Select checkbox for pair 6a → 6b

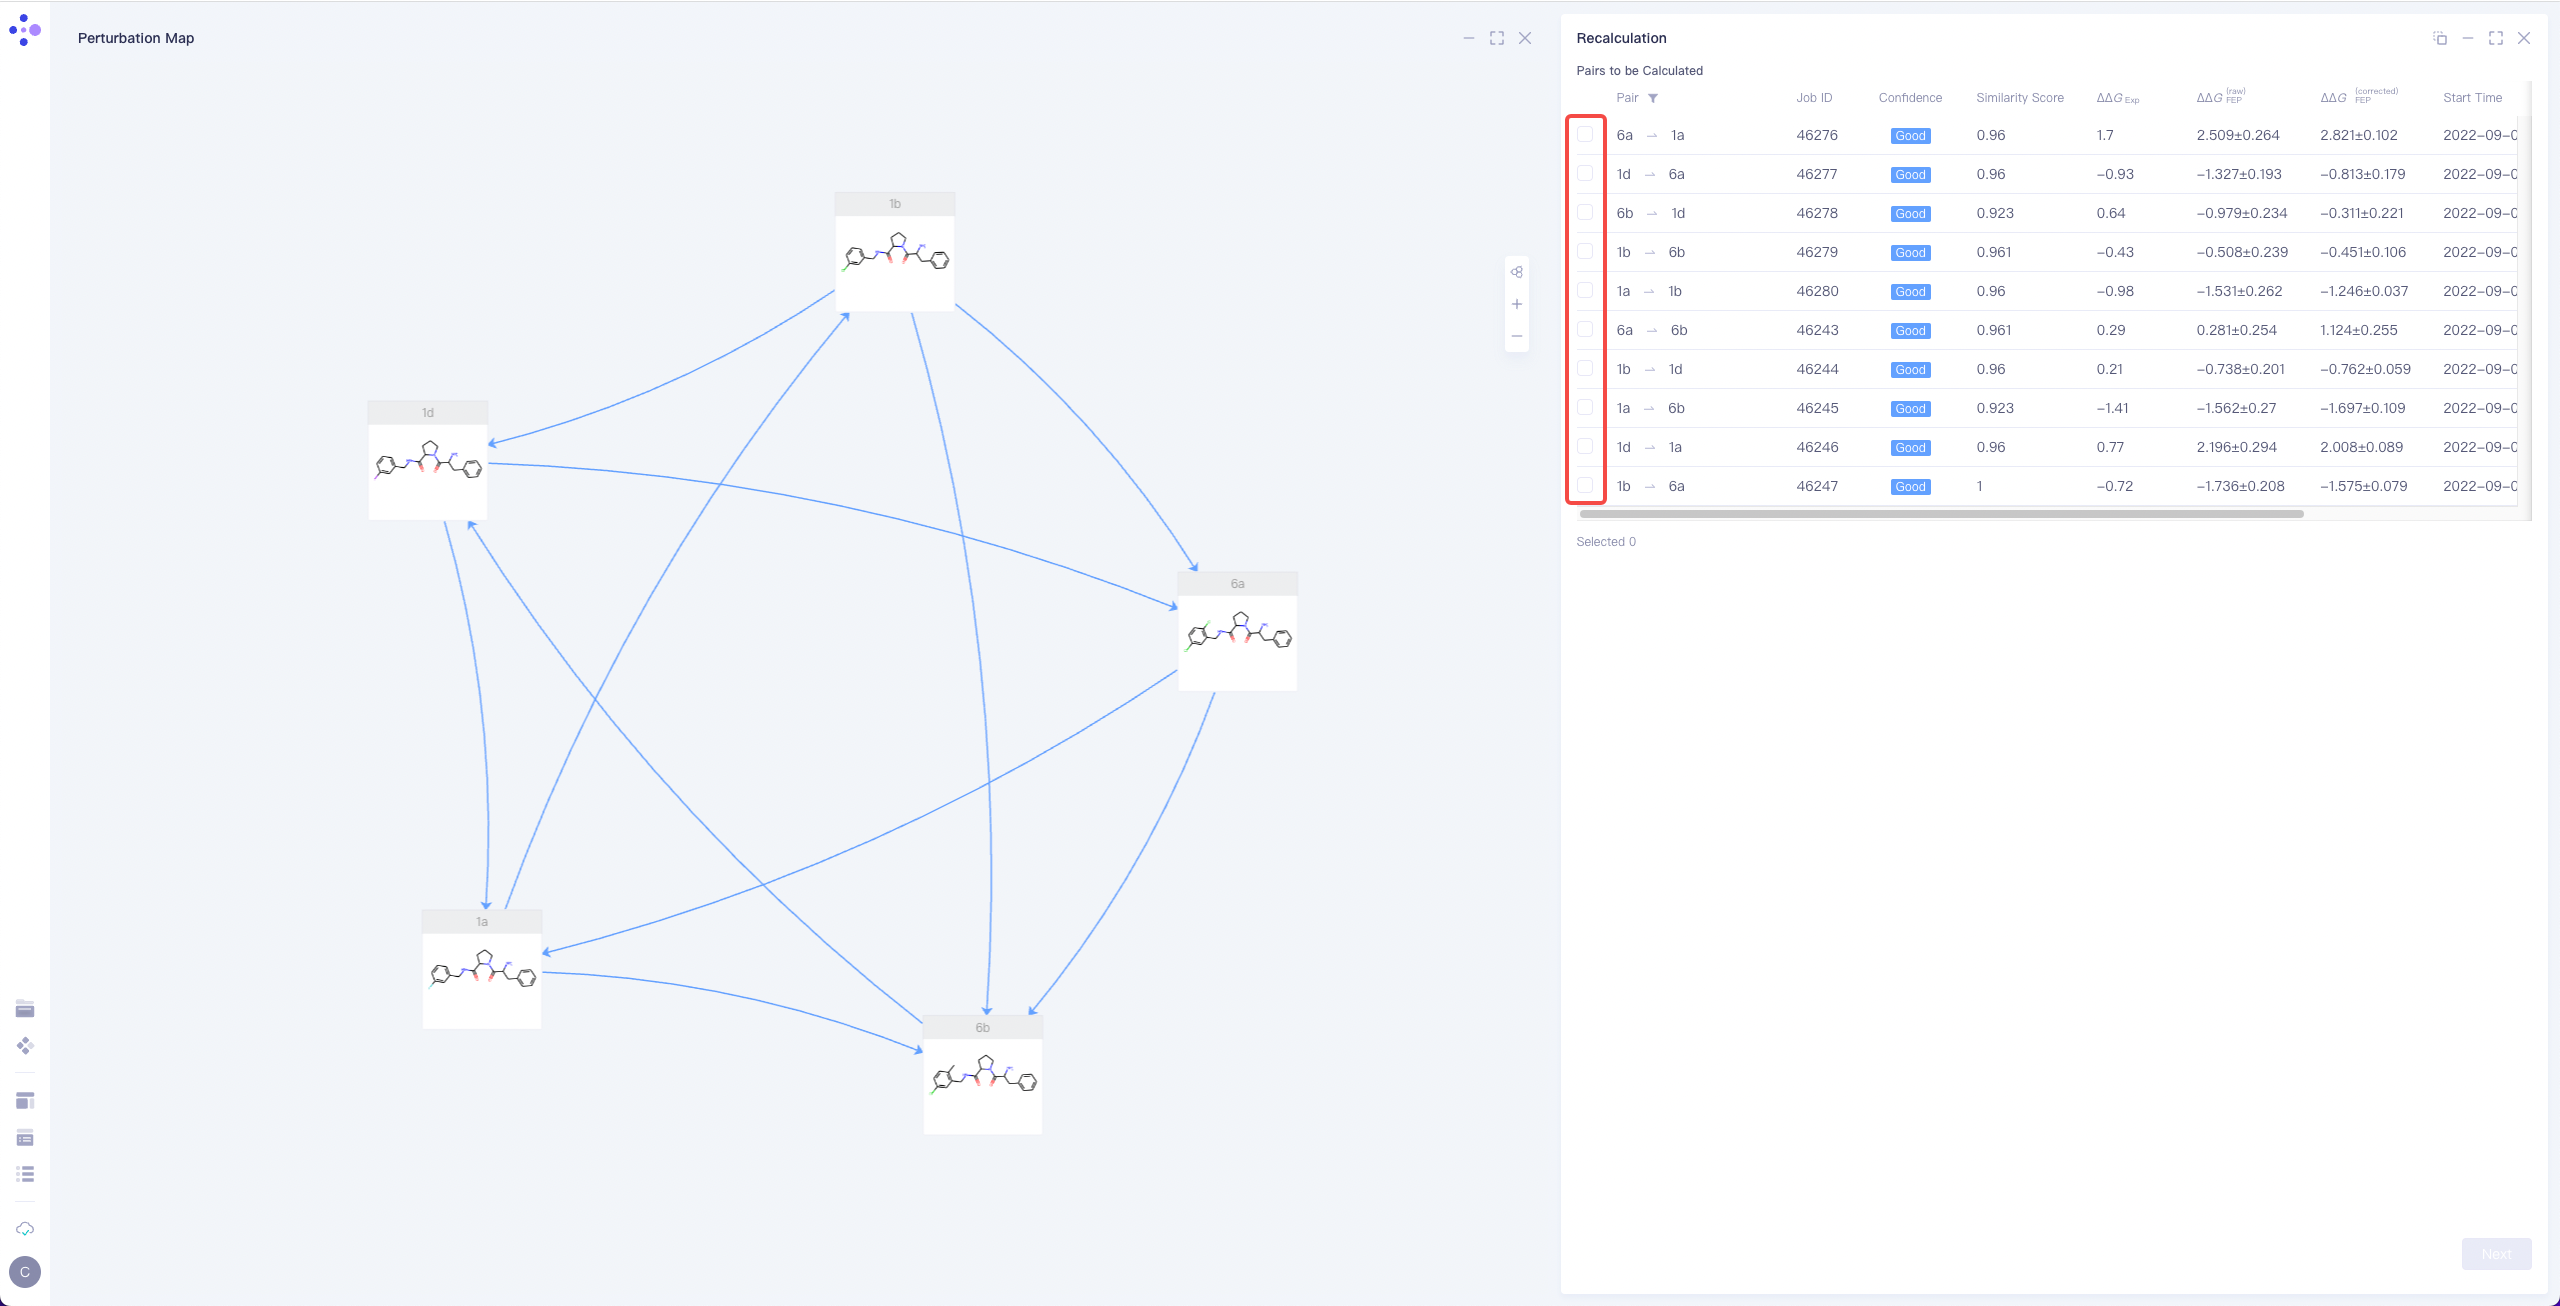[x=1585, y=329]
